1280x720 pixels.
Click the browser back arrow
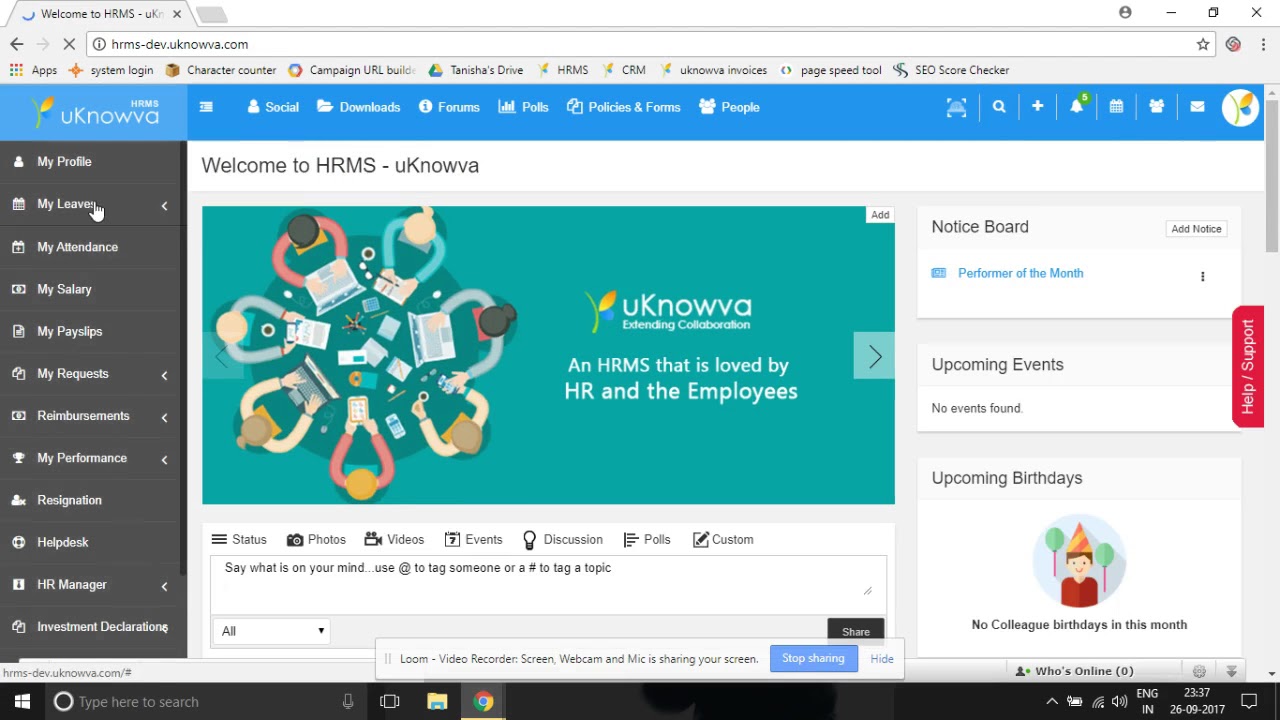coord(16,44)
